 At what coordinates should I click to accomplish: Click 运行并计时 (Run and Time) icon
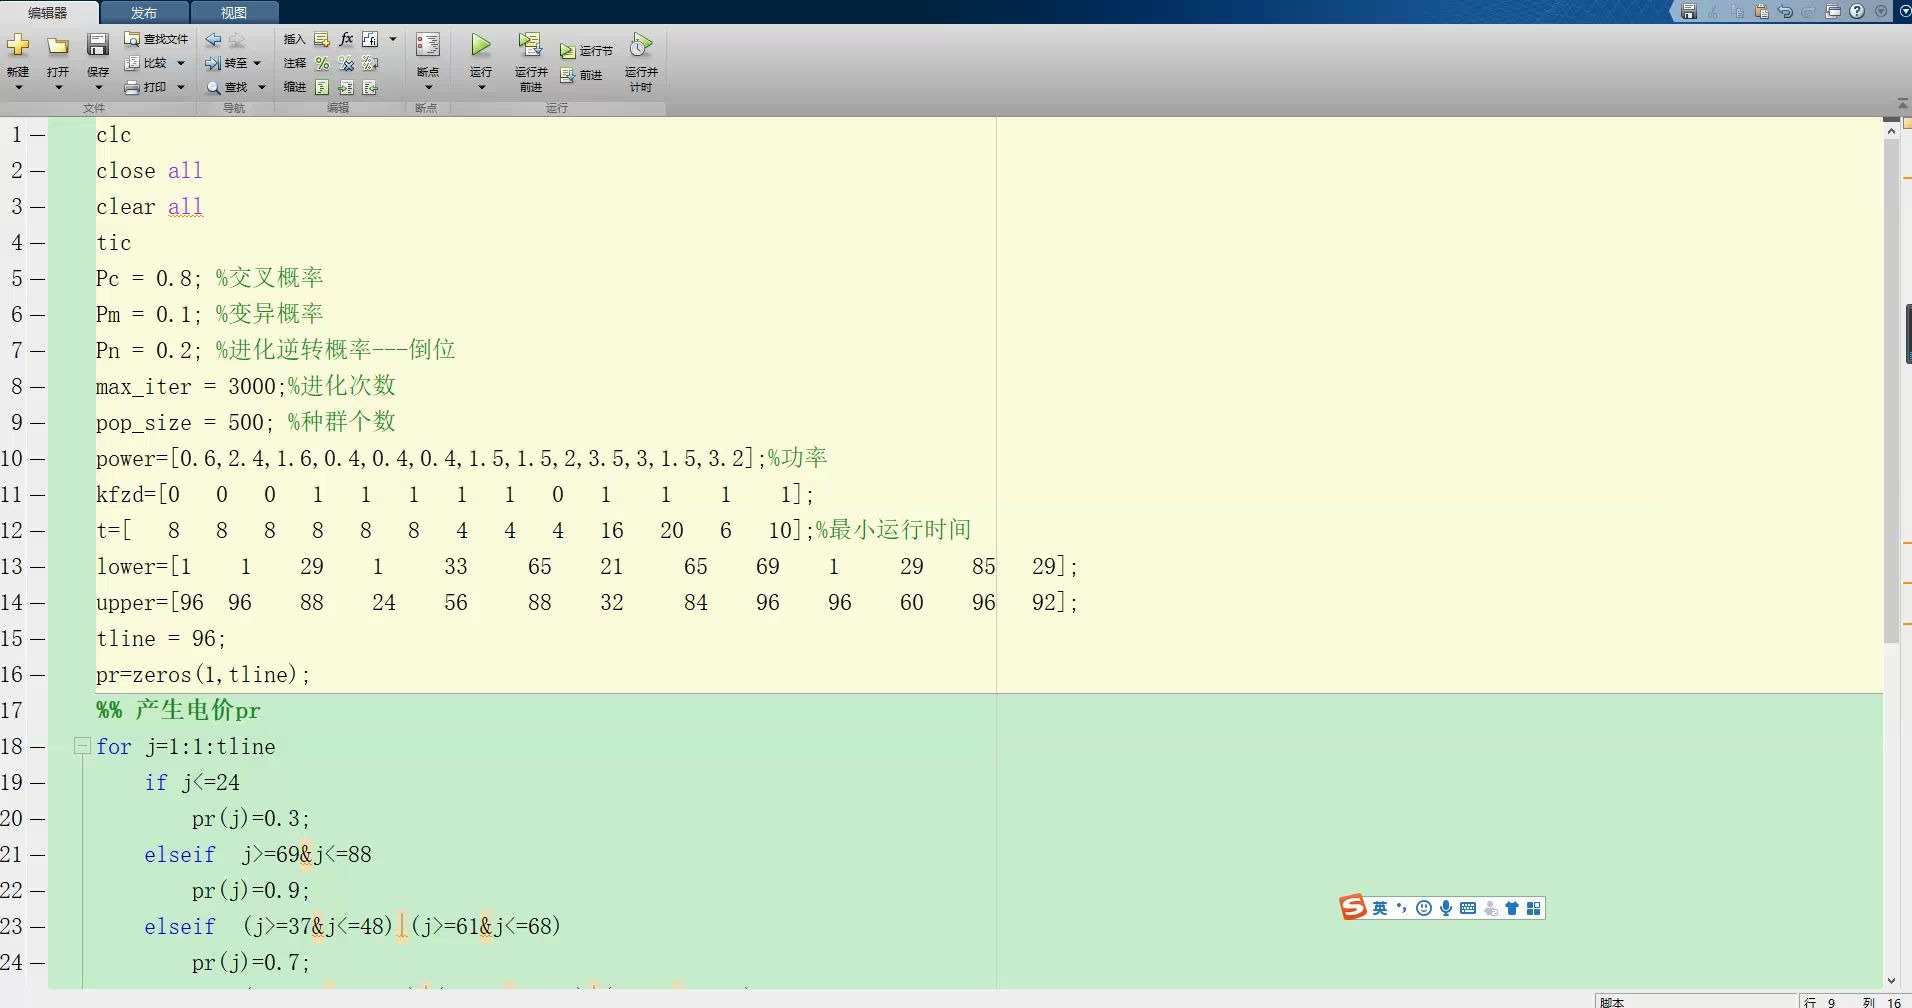(x=641, y=45)
